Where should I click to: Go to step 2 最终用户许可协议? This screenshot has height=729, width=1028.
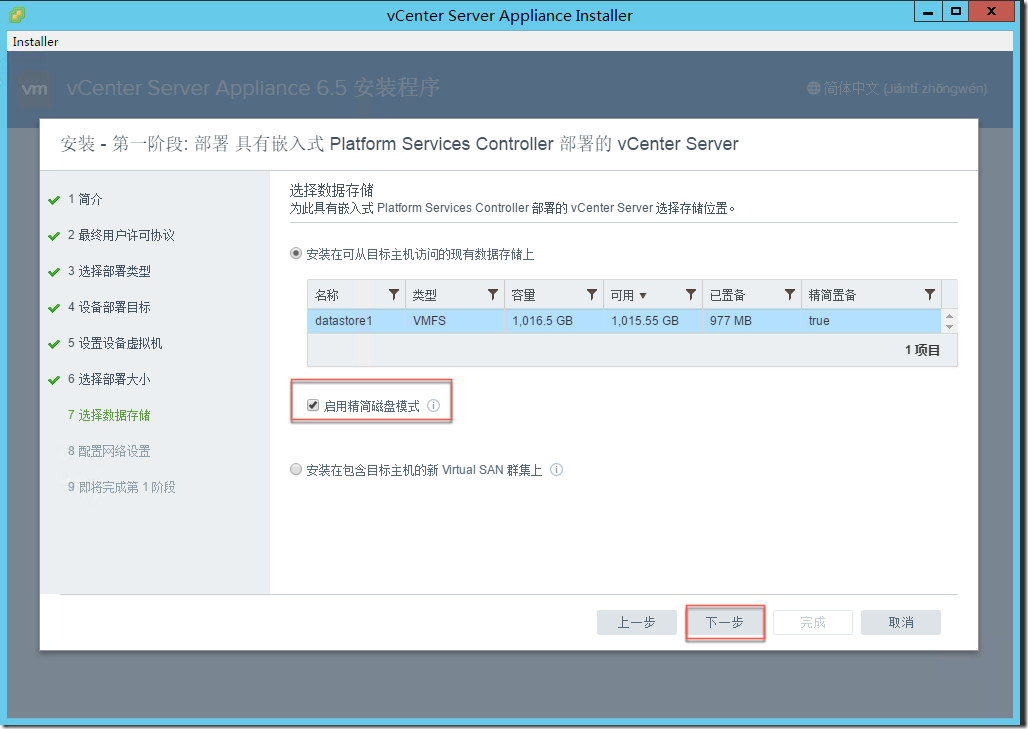121,235
